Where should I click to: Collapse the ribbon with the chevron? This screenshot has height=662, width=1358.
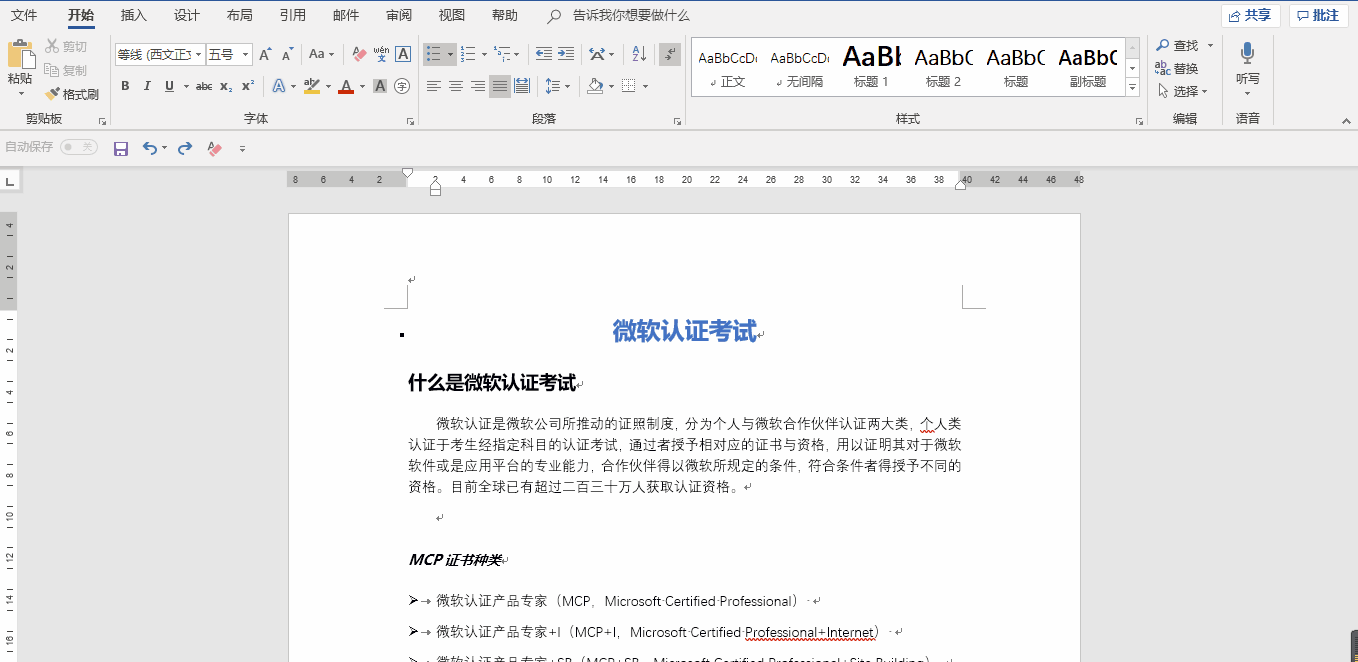[x=1345, y=121]
